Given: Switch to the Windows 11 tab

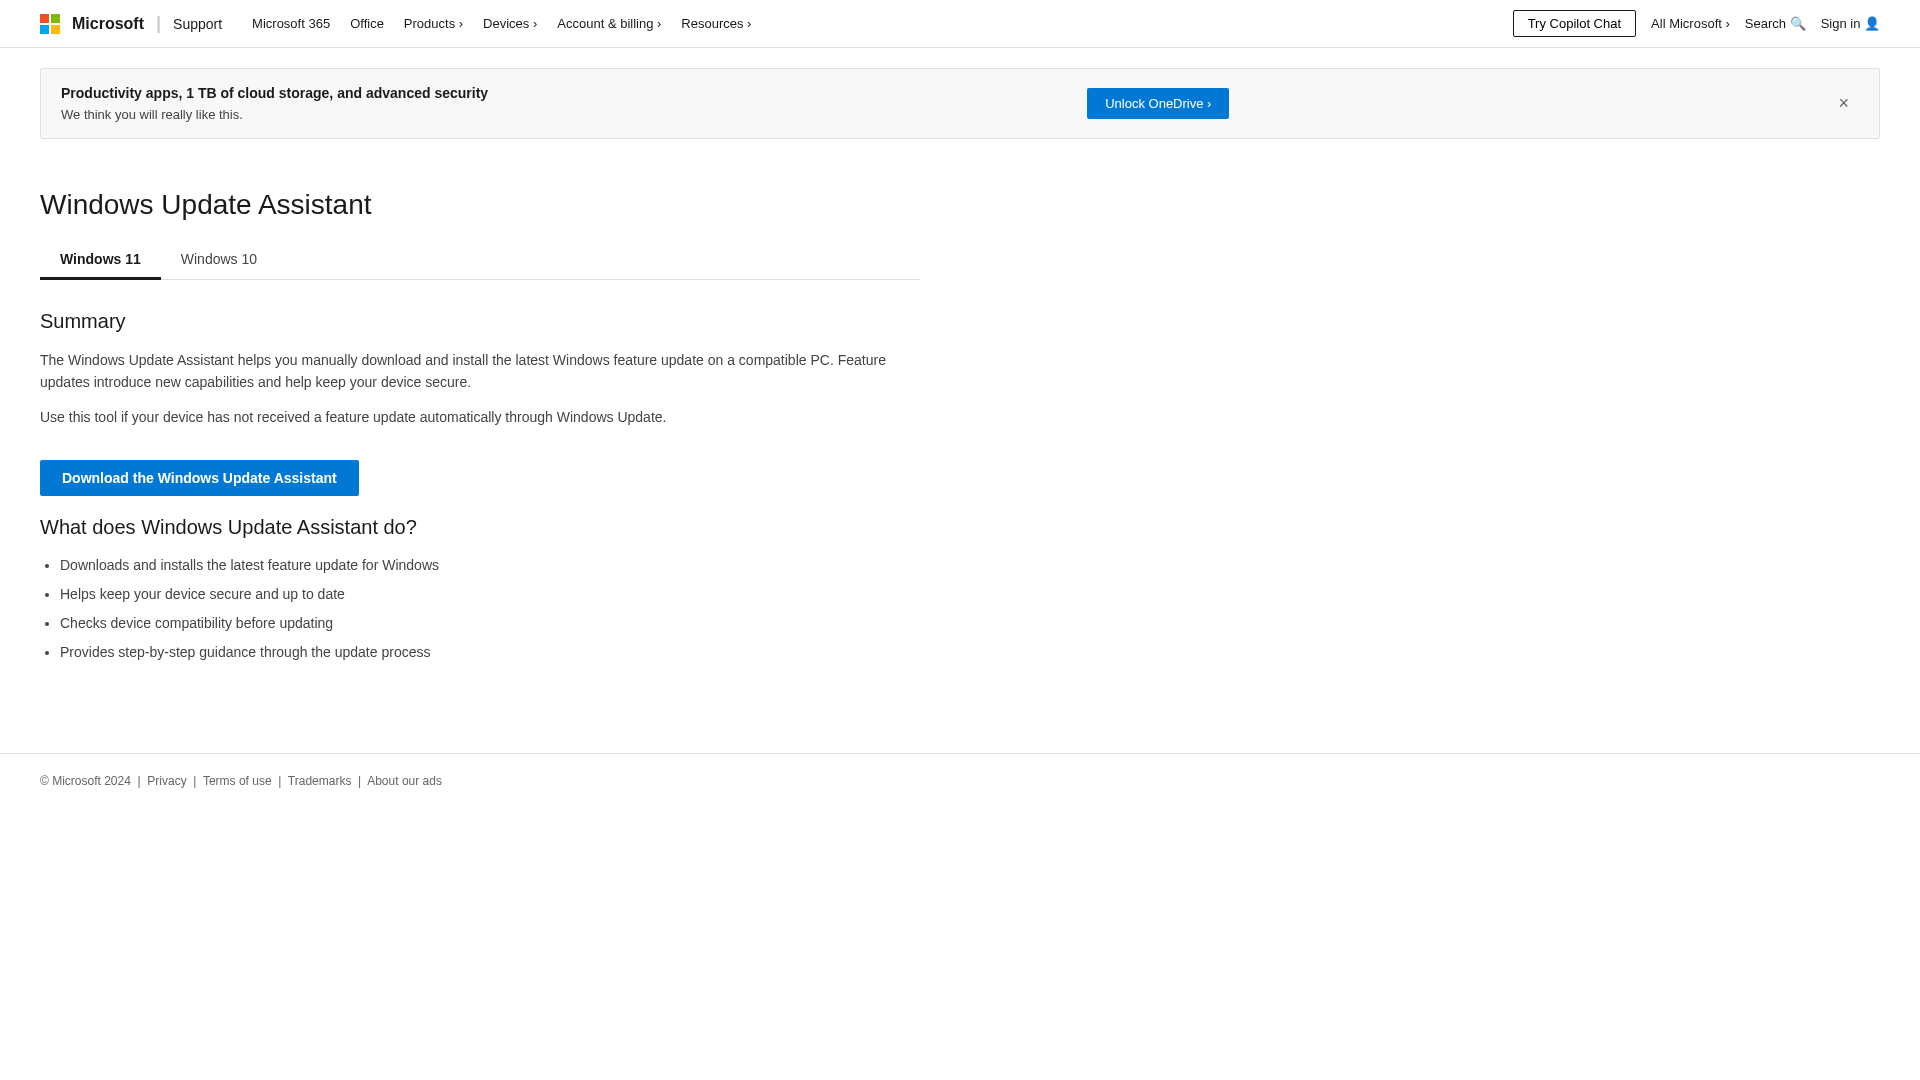Looking at the screenshot, I should coord(100,259).
